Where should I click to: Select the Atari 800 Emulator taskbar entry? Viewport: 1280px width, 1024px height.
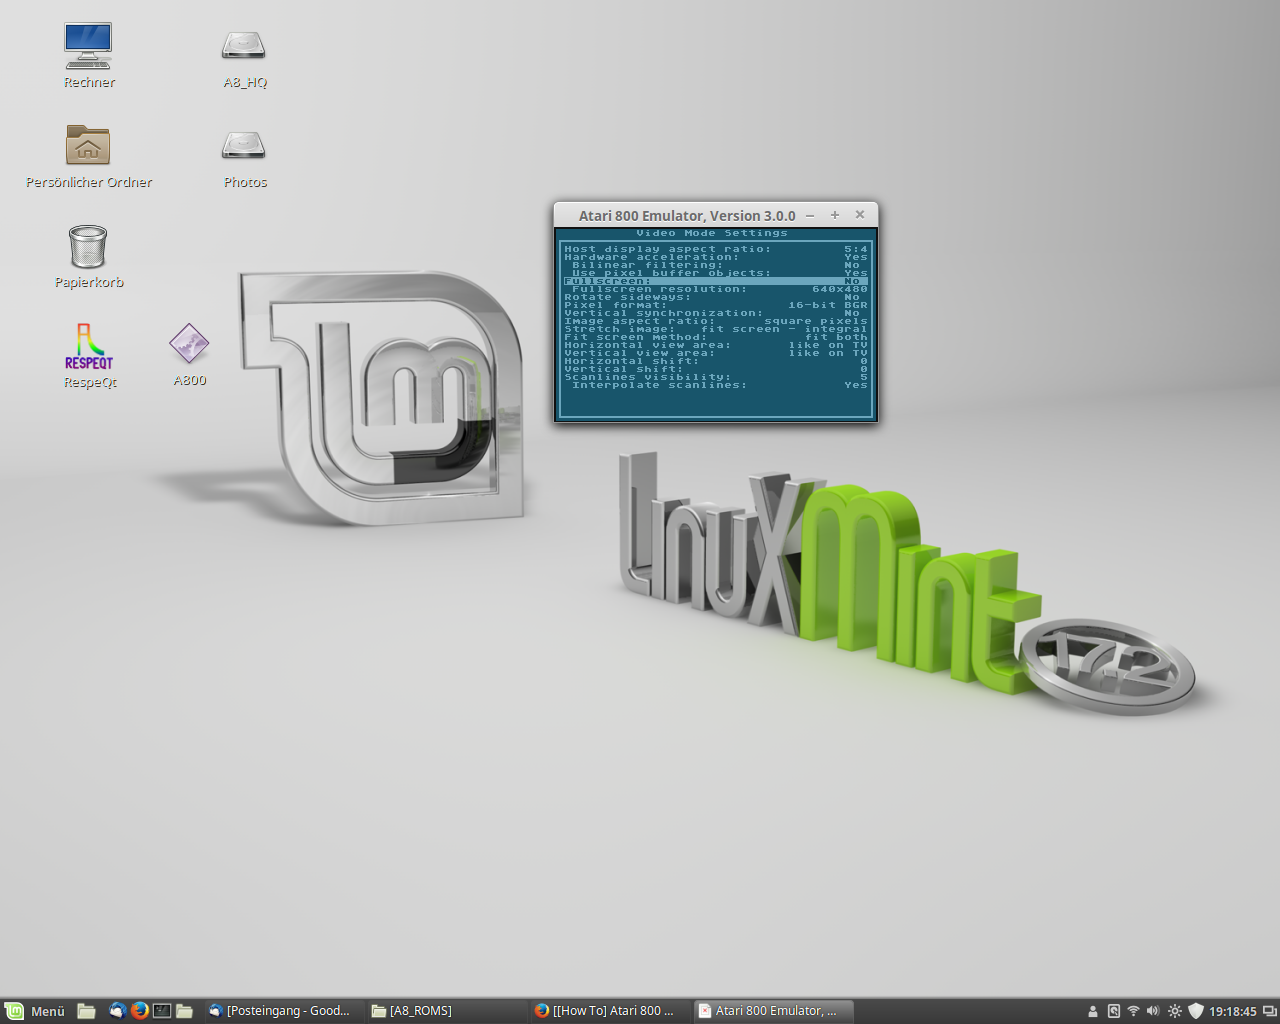772,1011
